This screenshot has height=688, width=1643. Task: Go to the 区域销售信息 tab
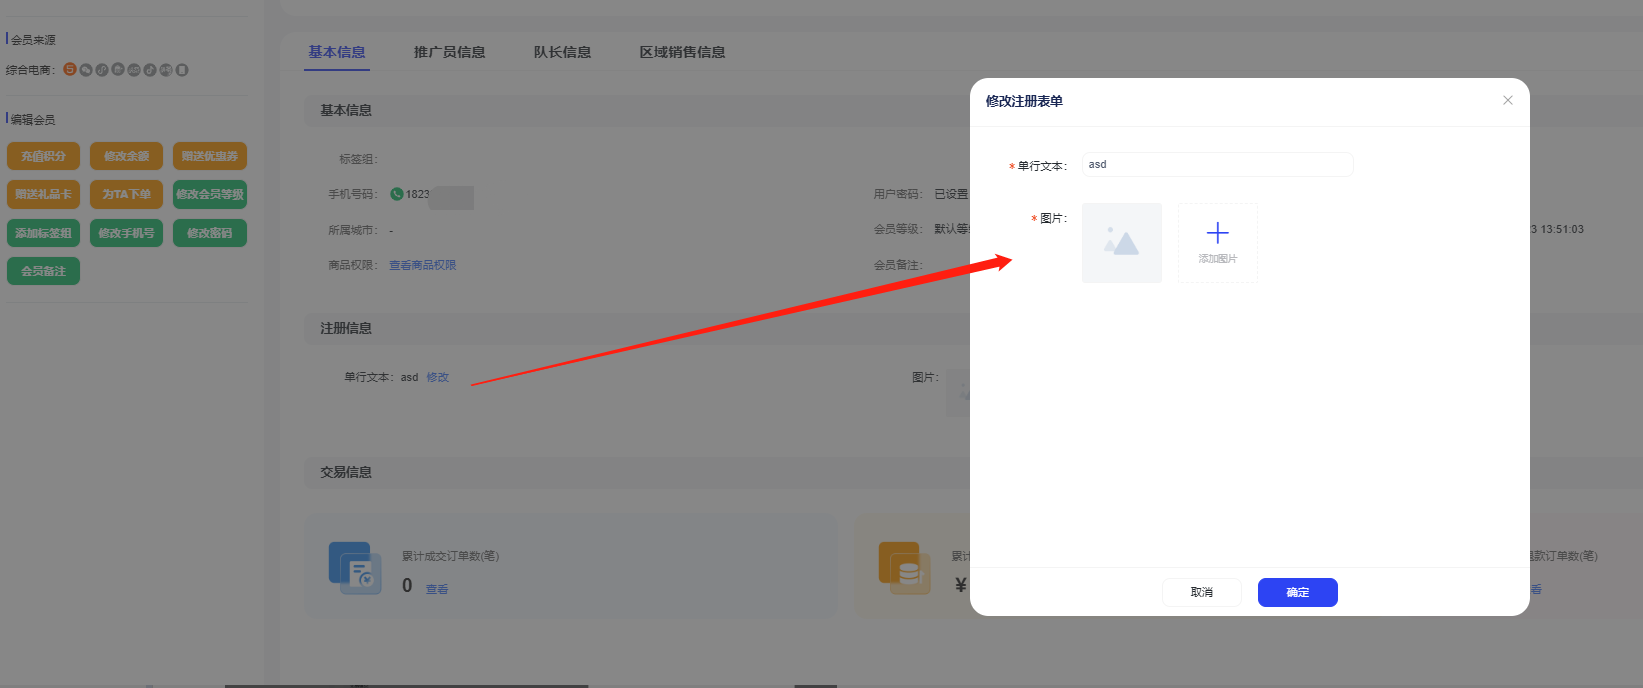[x=682, y=52]
